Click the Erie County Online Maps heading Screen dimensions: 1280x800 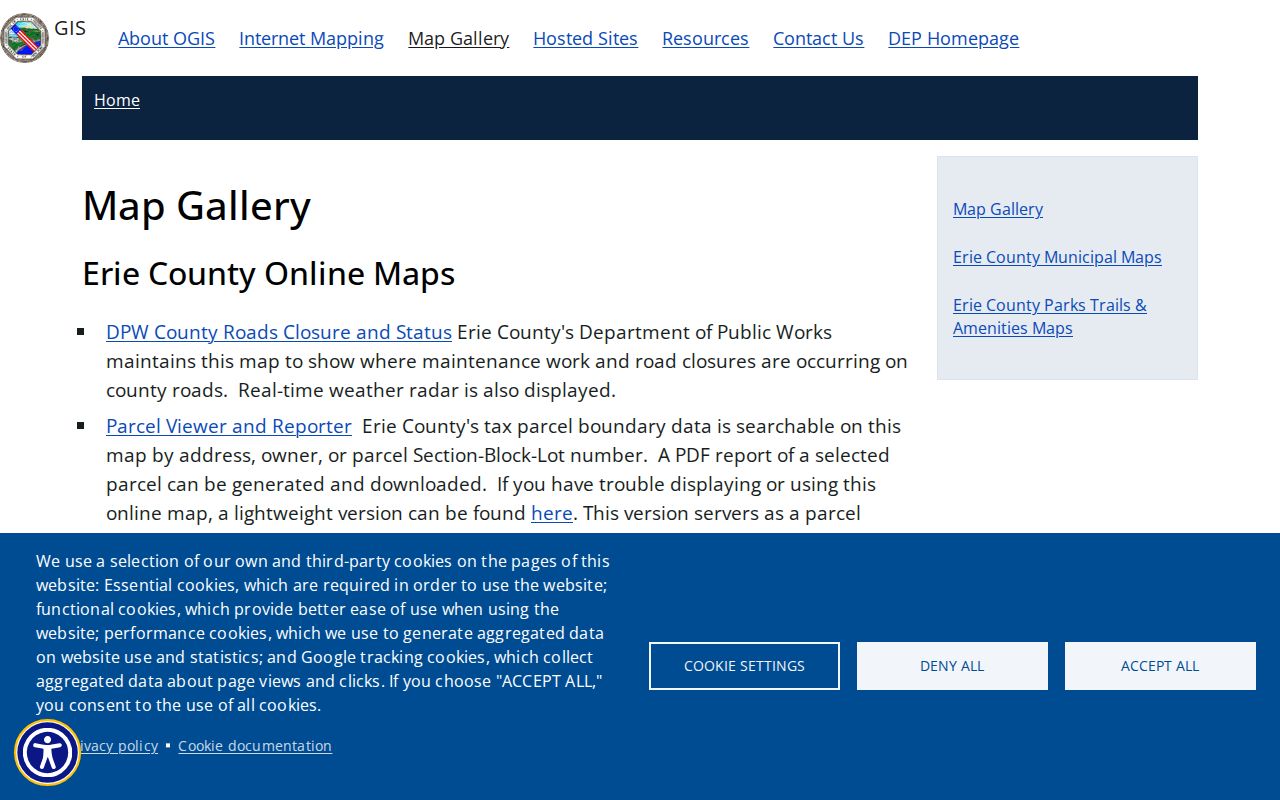pos(269,274)
